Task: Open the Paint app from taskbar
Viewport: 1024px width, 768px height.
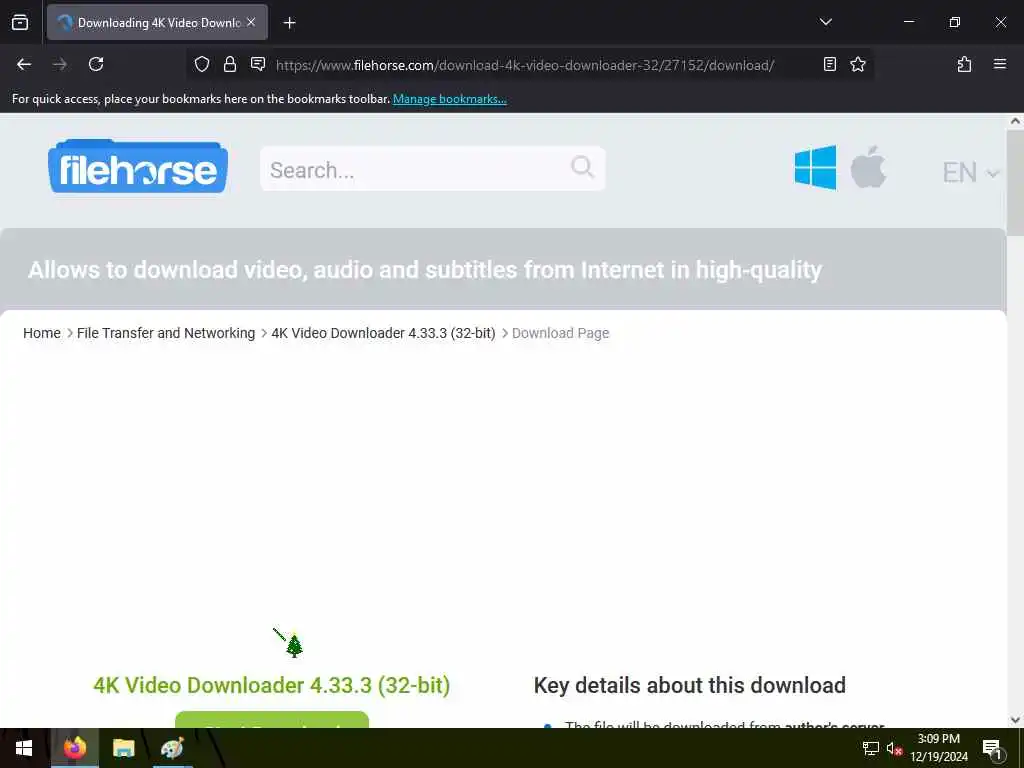Action: pos(172,748)
